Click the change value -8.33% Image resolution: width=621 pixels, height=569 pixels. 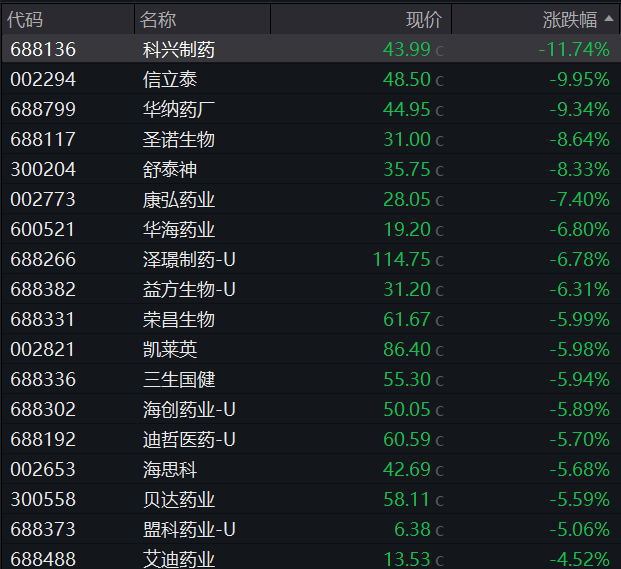579,169
